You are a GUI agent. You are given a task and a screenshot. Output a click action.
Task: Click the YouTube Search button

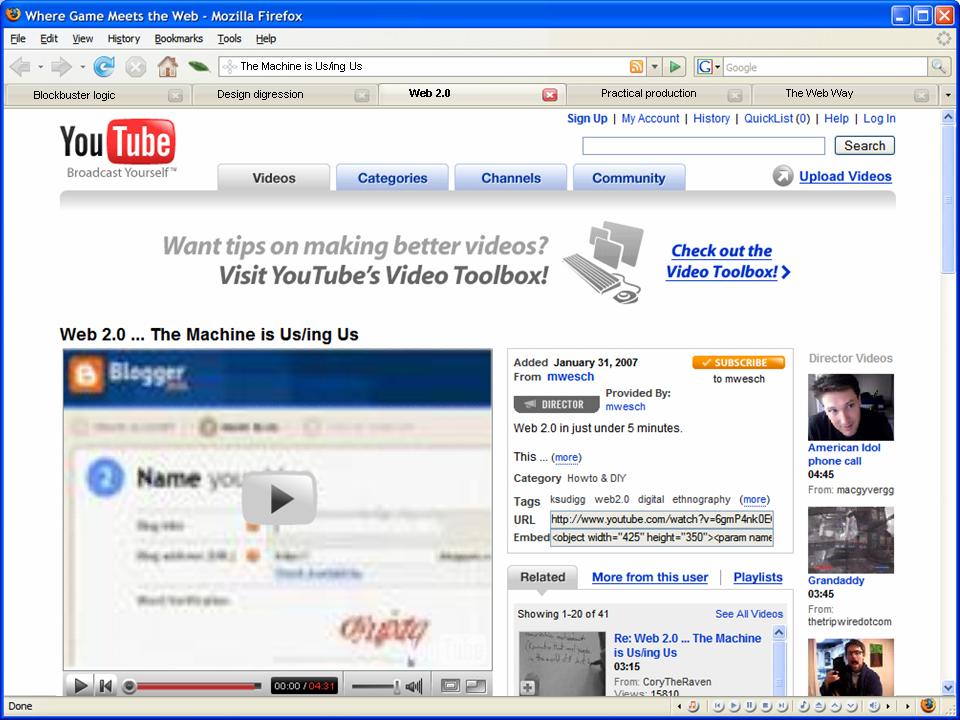[864, 146]
